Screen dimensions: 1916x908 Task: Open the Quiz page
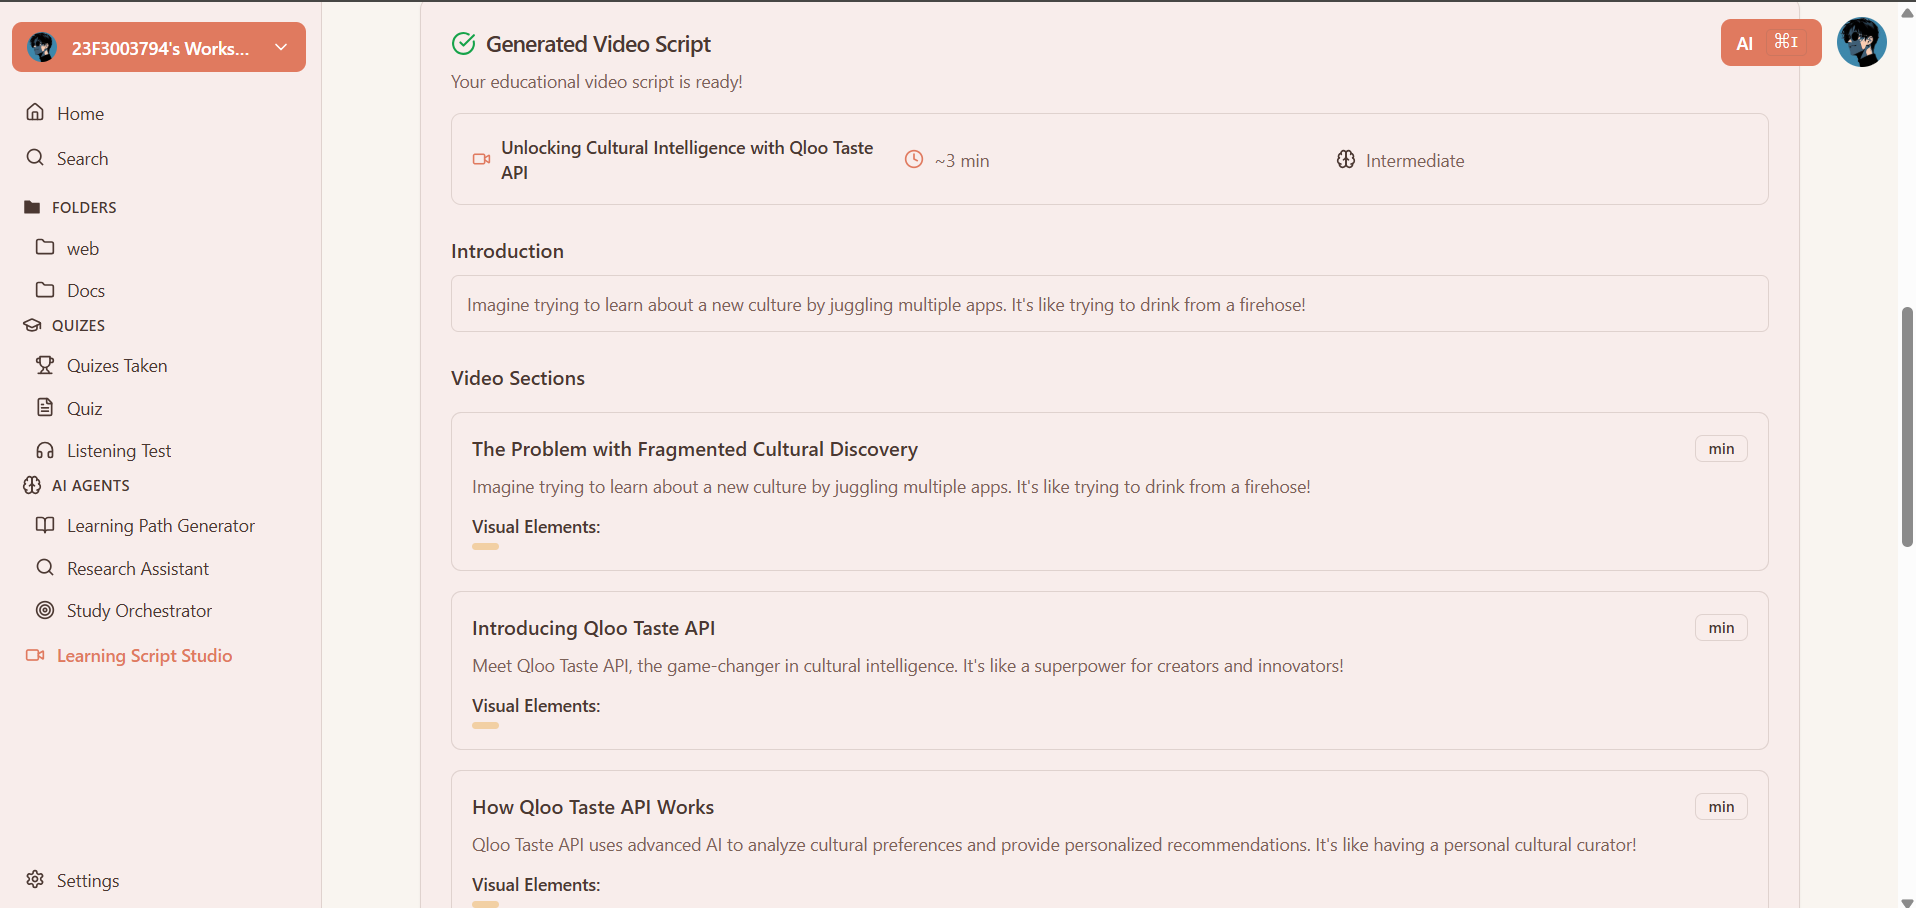tap(85, 408)
